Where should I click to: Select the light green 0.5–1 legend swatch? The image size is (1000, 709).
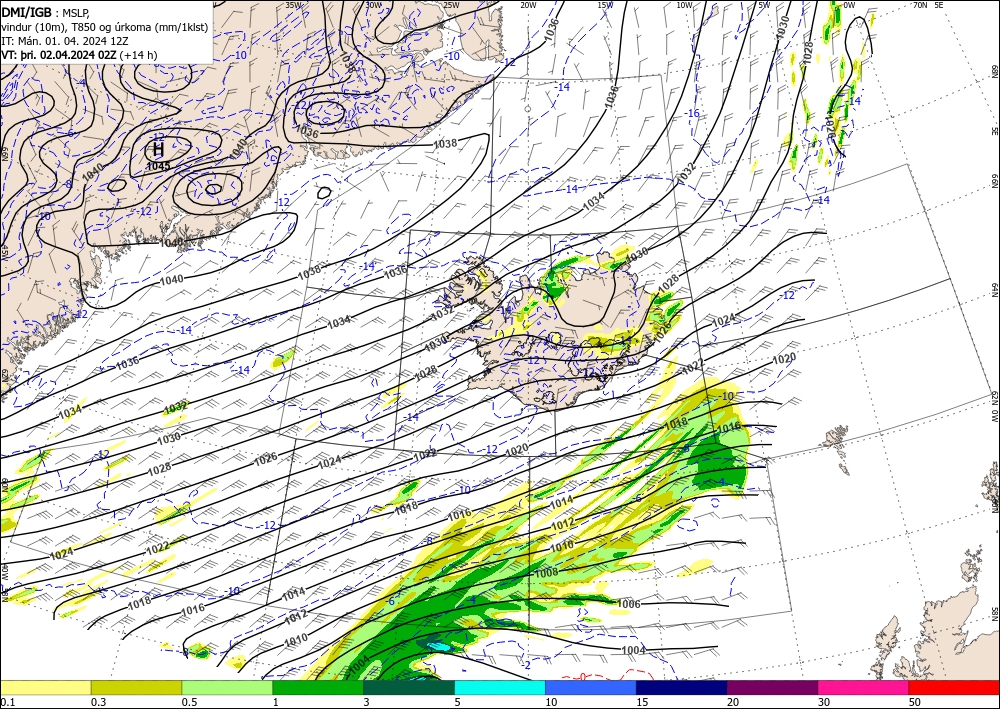(227, 687)
